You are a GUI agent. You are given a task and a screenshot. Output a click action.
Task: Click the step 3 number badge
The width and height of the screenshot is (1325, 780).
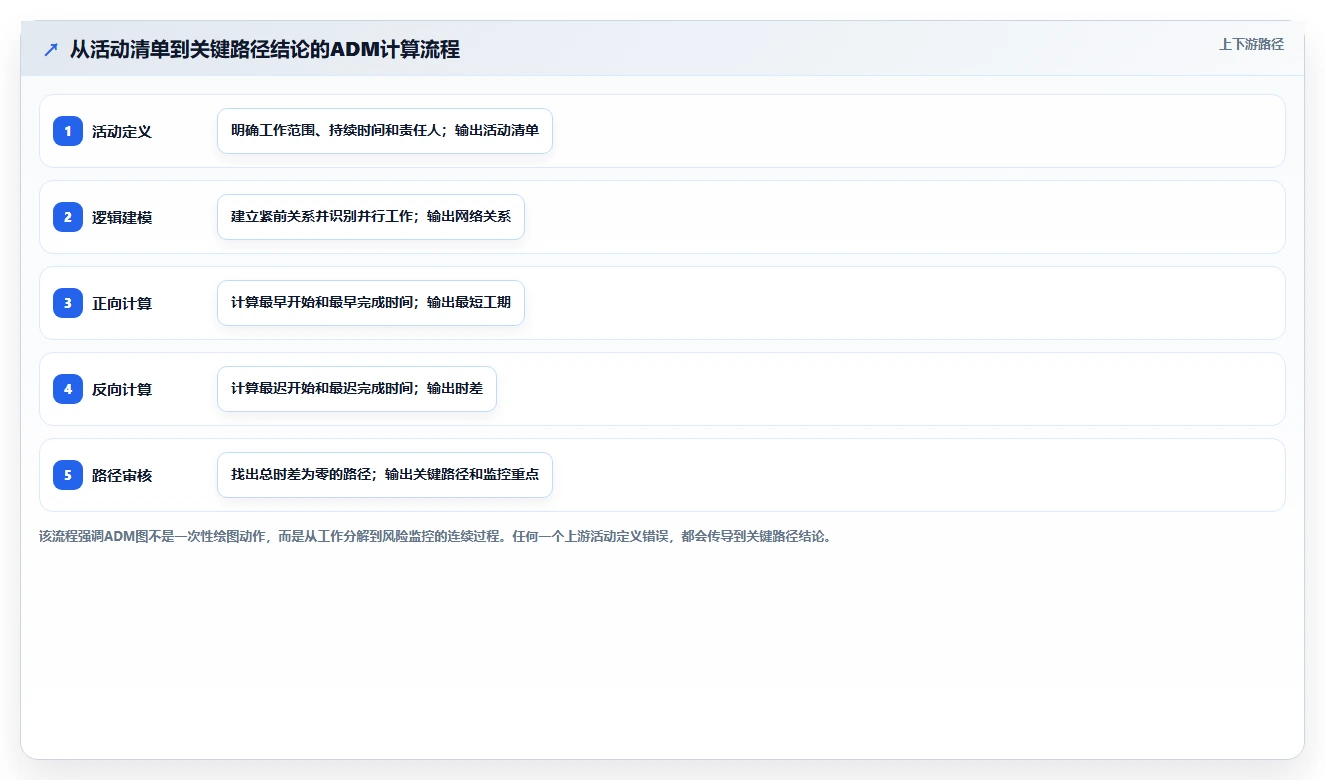pos(68,303)
